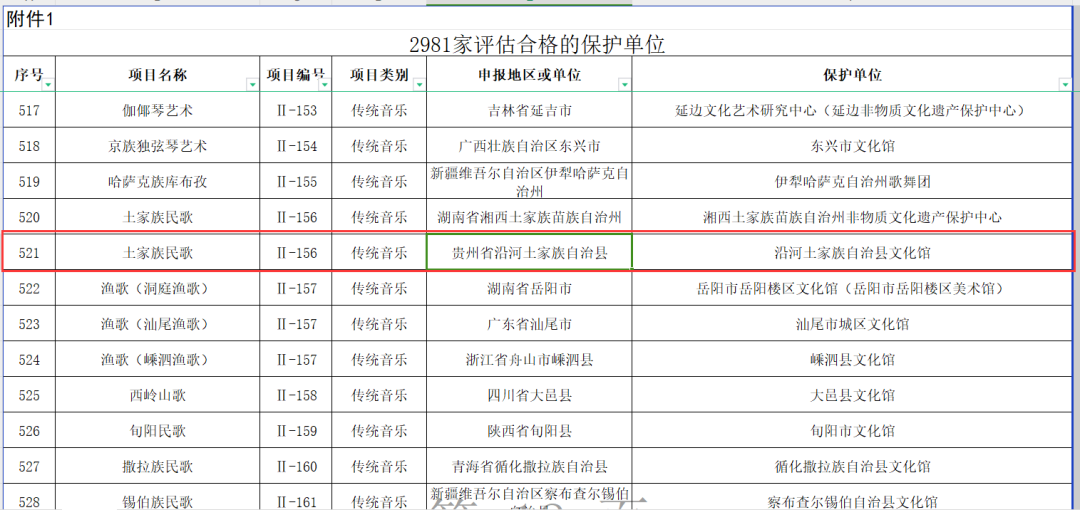
Task: Expand the 项目编号 filter arrow
Action: tap(322, 85)
